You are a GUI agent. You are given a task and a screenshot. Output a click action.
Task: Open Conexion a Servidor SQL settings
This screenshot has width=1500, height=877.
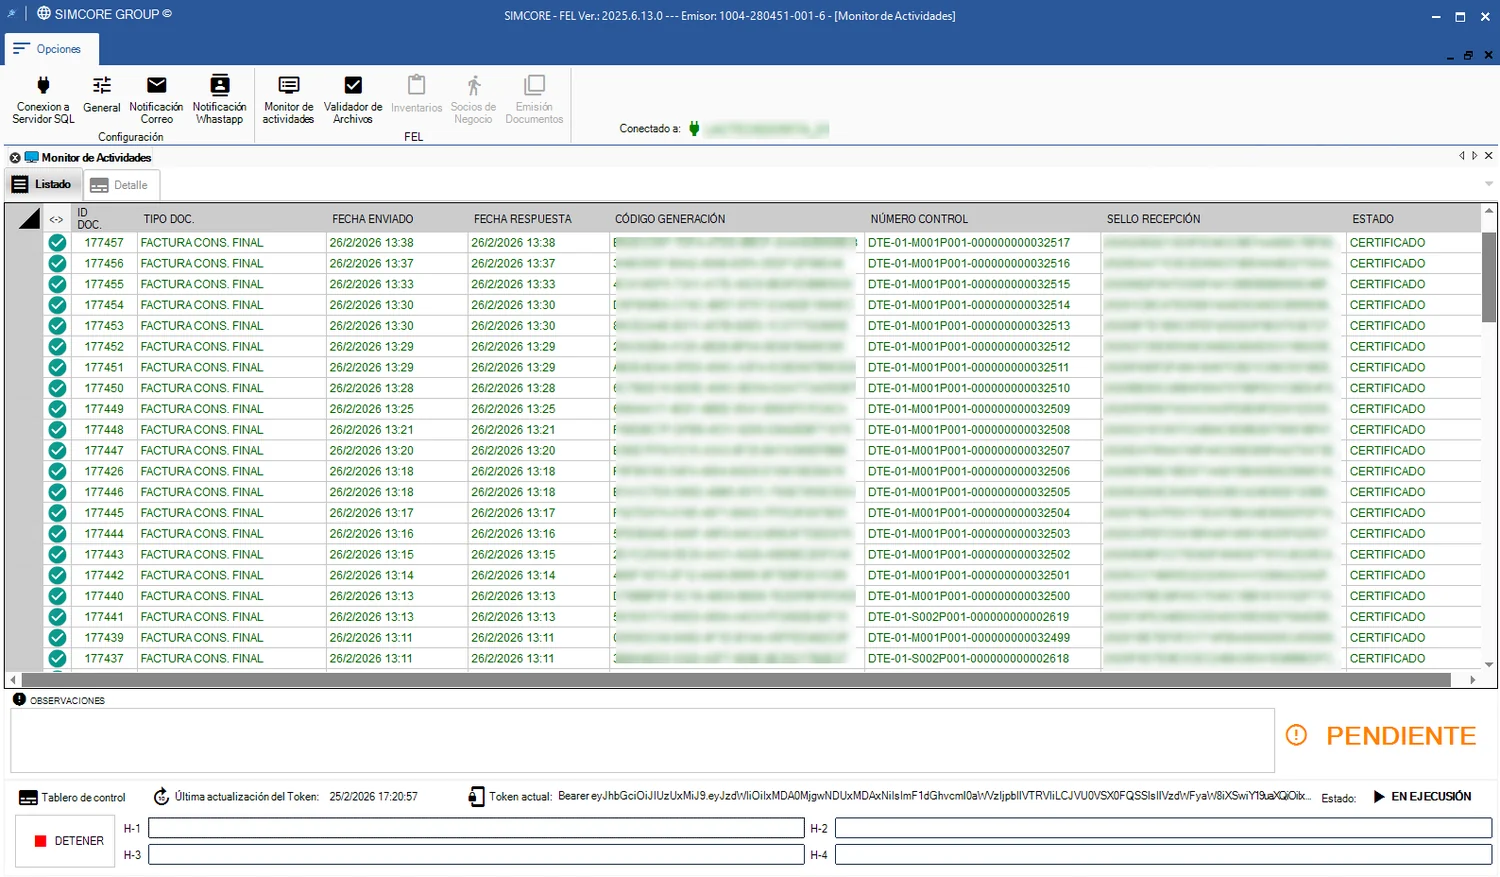43,98
